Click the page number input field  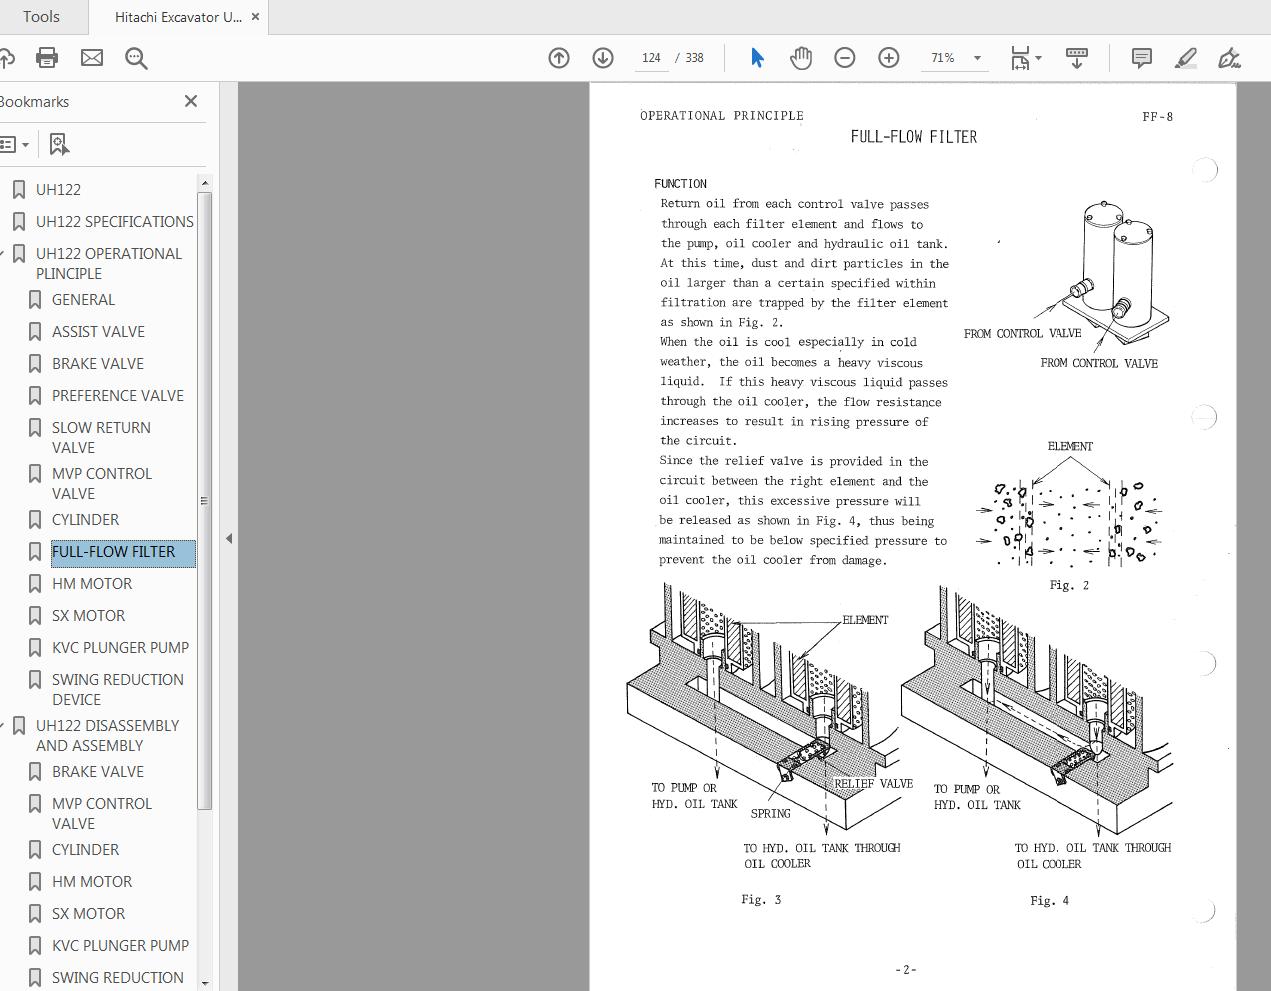(x=651, y=58)
